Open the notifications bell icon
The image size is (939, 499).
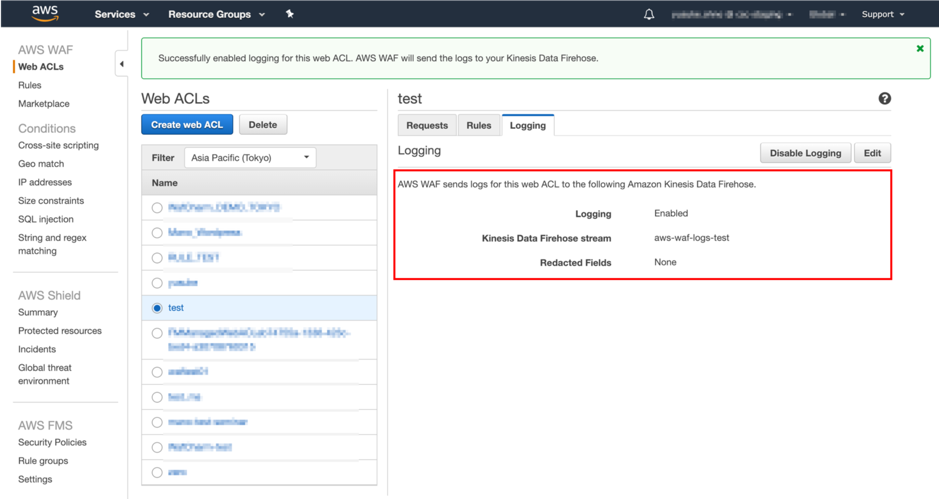(649, 14)
